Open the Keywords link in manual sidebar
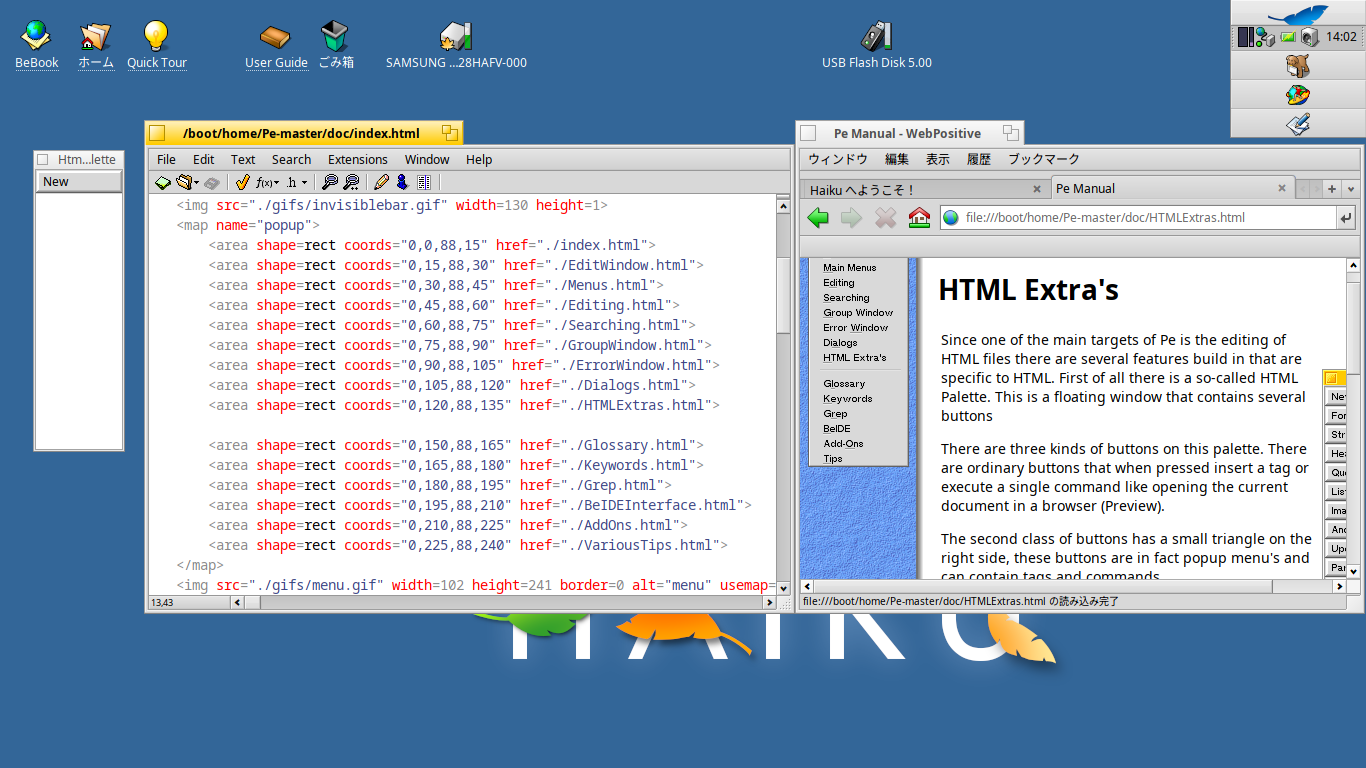The image size is (1366, 768). (847, 398)
